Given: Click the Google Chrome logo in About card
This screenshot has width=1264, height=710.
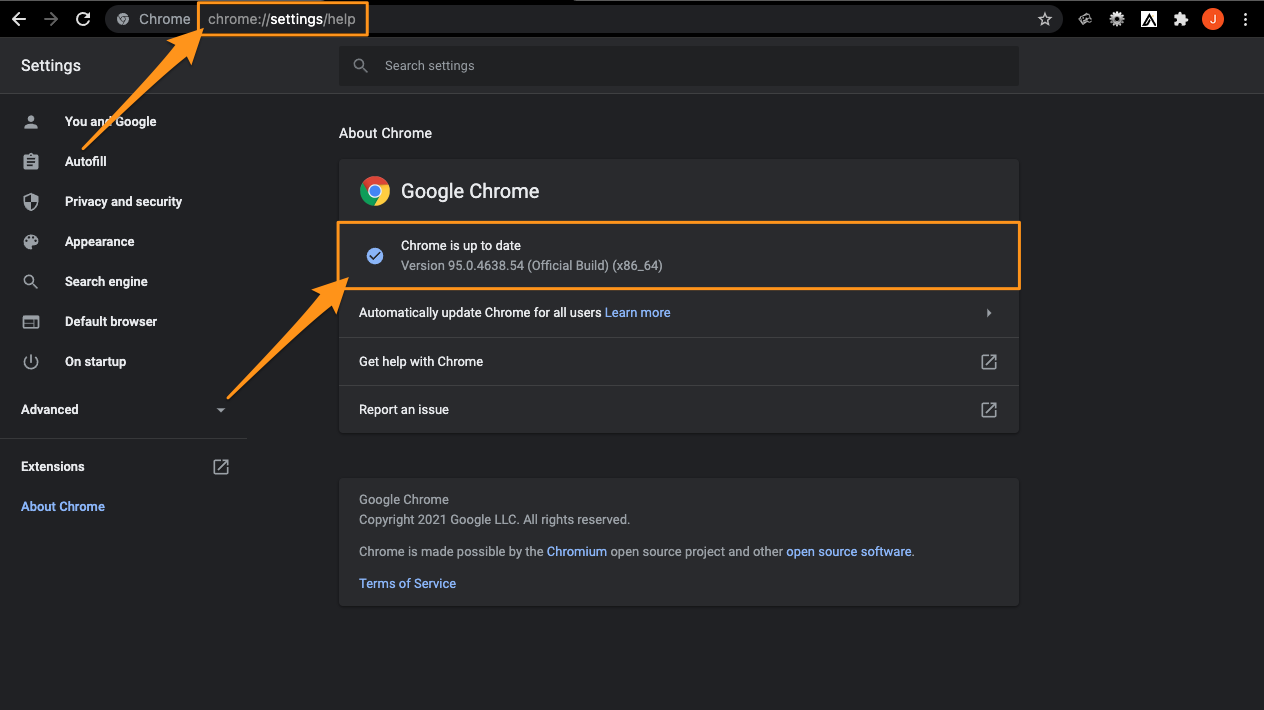Looking at the screenshot, I should pyautogui.click(x=375, y=191).
